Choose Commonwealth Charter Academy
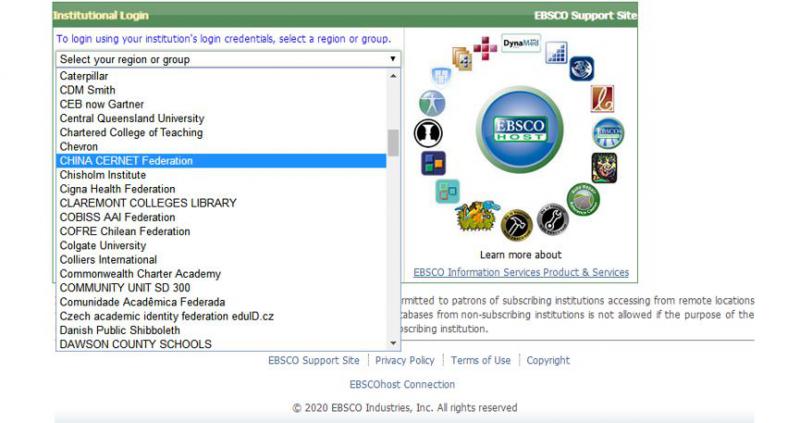Viewport: 800px width, 423px height. [221, 274]
